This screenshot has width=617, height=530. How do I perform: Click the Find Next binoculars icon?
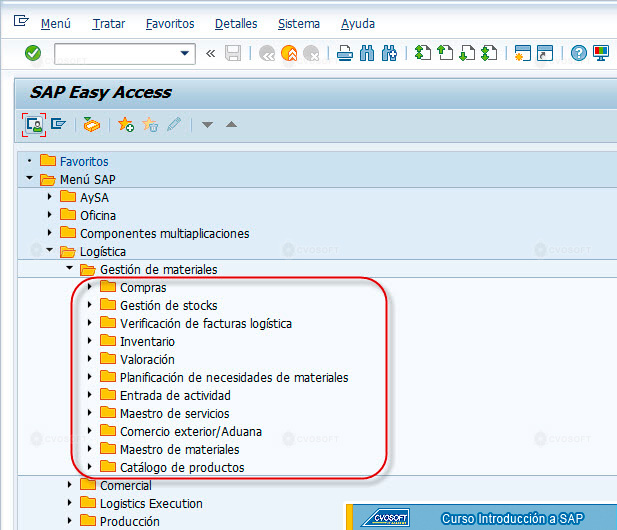(x=389, y=53)
